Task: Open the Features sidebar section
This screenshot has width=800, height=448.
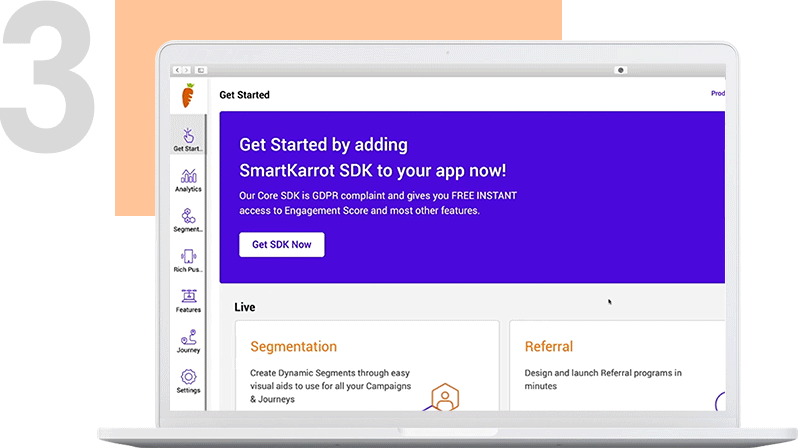Action: coord(188,301)
